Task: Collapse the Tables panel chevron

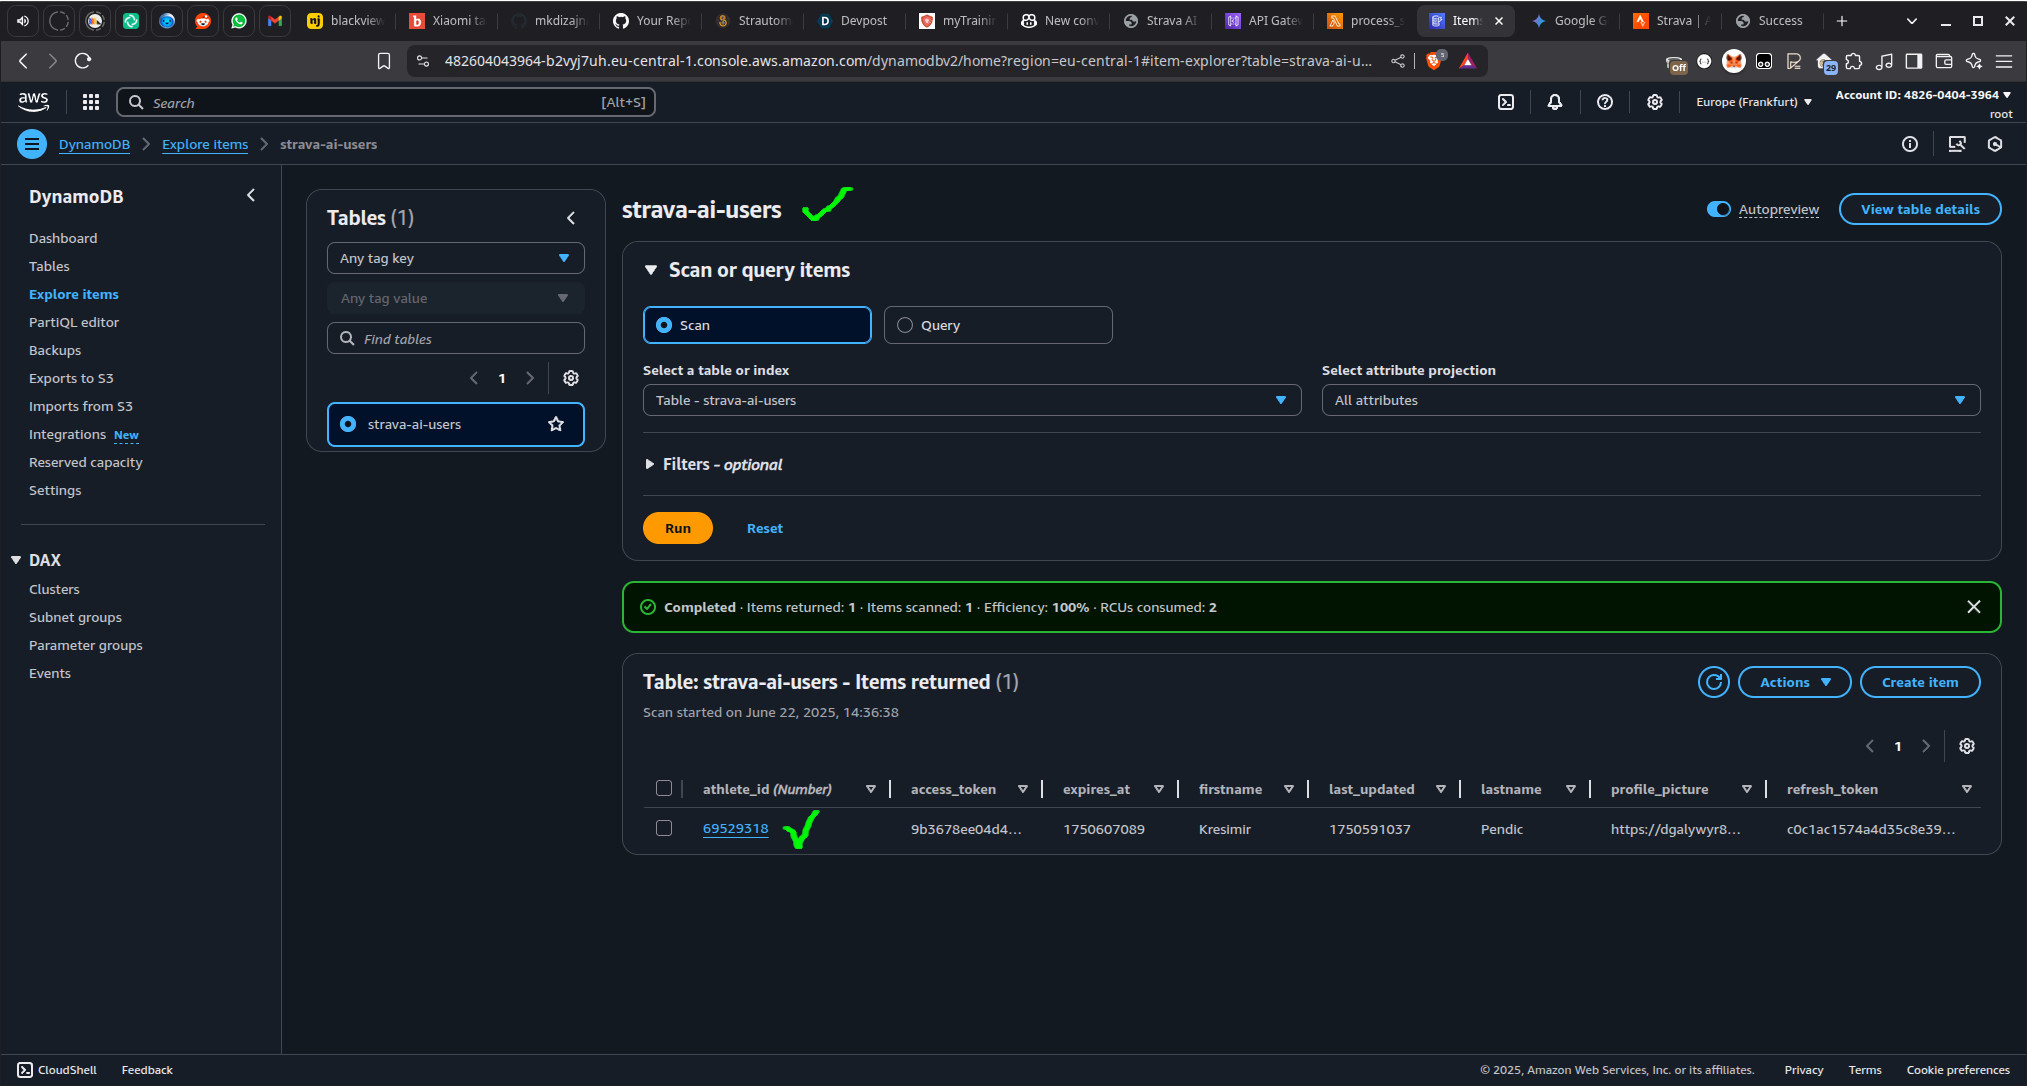Action: tap(571, 218)
